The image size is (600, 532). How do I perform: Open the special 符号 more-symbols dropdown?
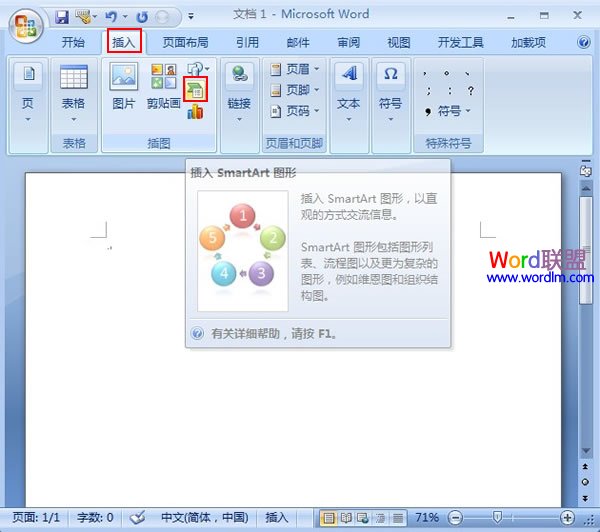(x=448, y=111)
